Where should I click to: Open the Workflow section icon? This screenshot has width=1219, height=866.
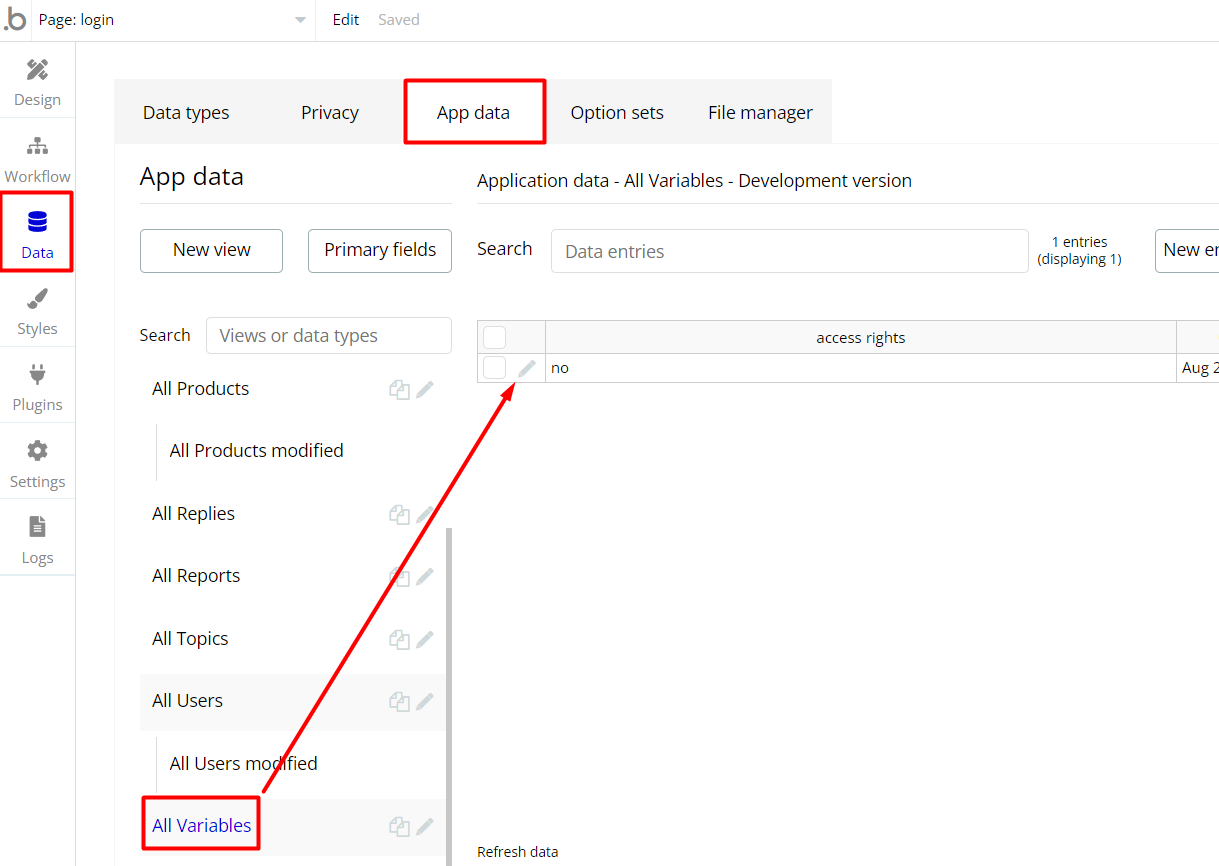(37, 147)
